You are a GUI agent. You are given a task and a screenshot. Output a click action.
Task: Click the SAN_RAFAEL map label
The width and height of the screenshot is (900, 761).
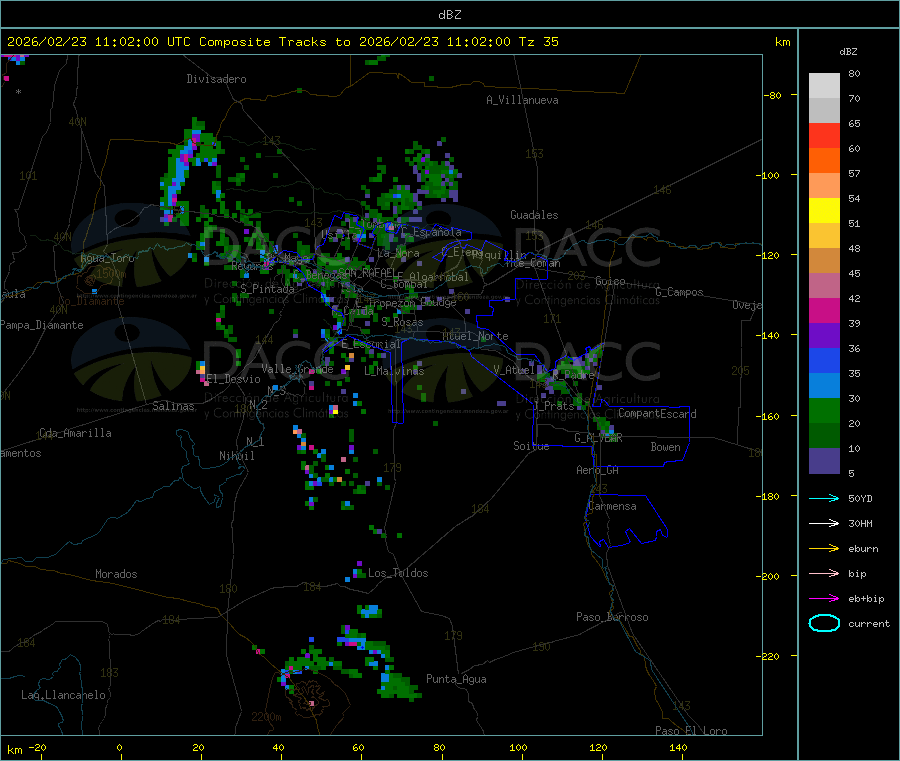[366, 273]
